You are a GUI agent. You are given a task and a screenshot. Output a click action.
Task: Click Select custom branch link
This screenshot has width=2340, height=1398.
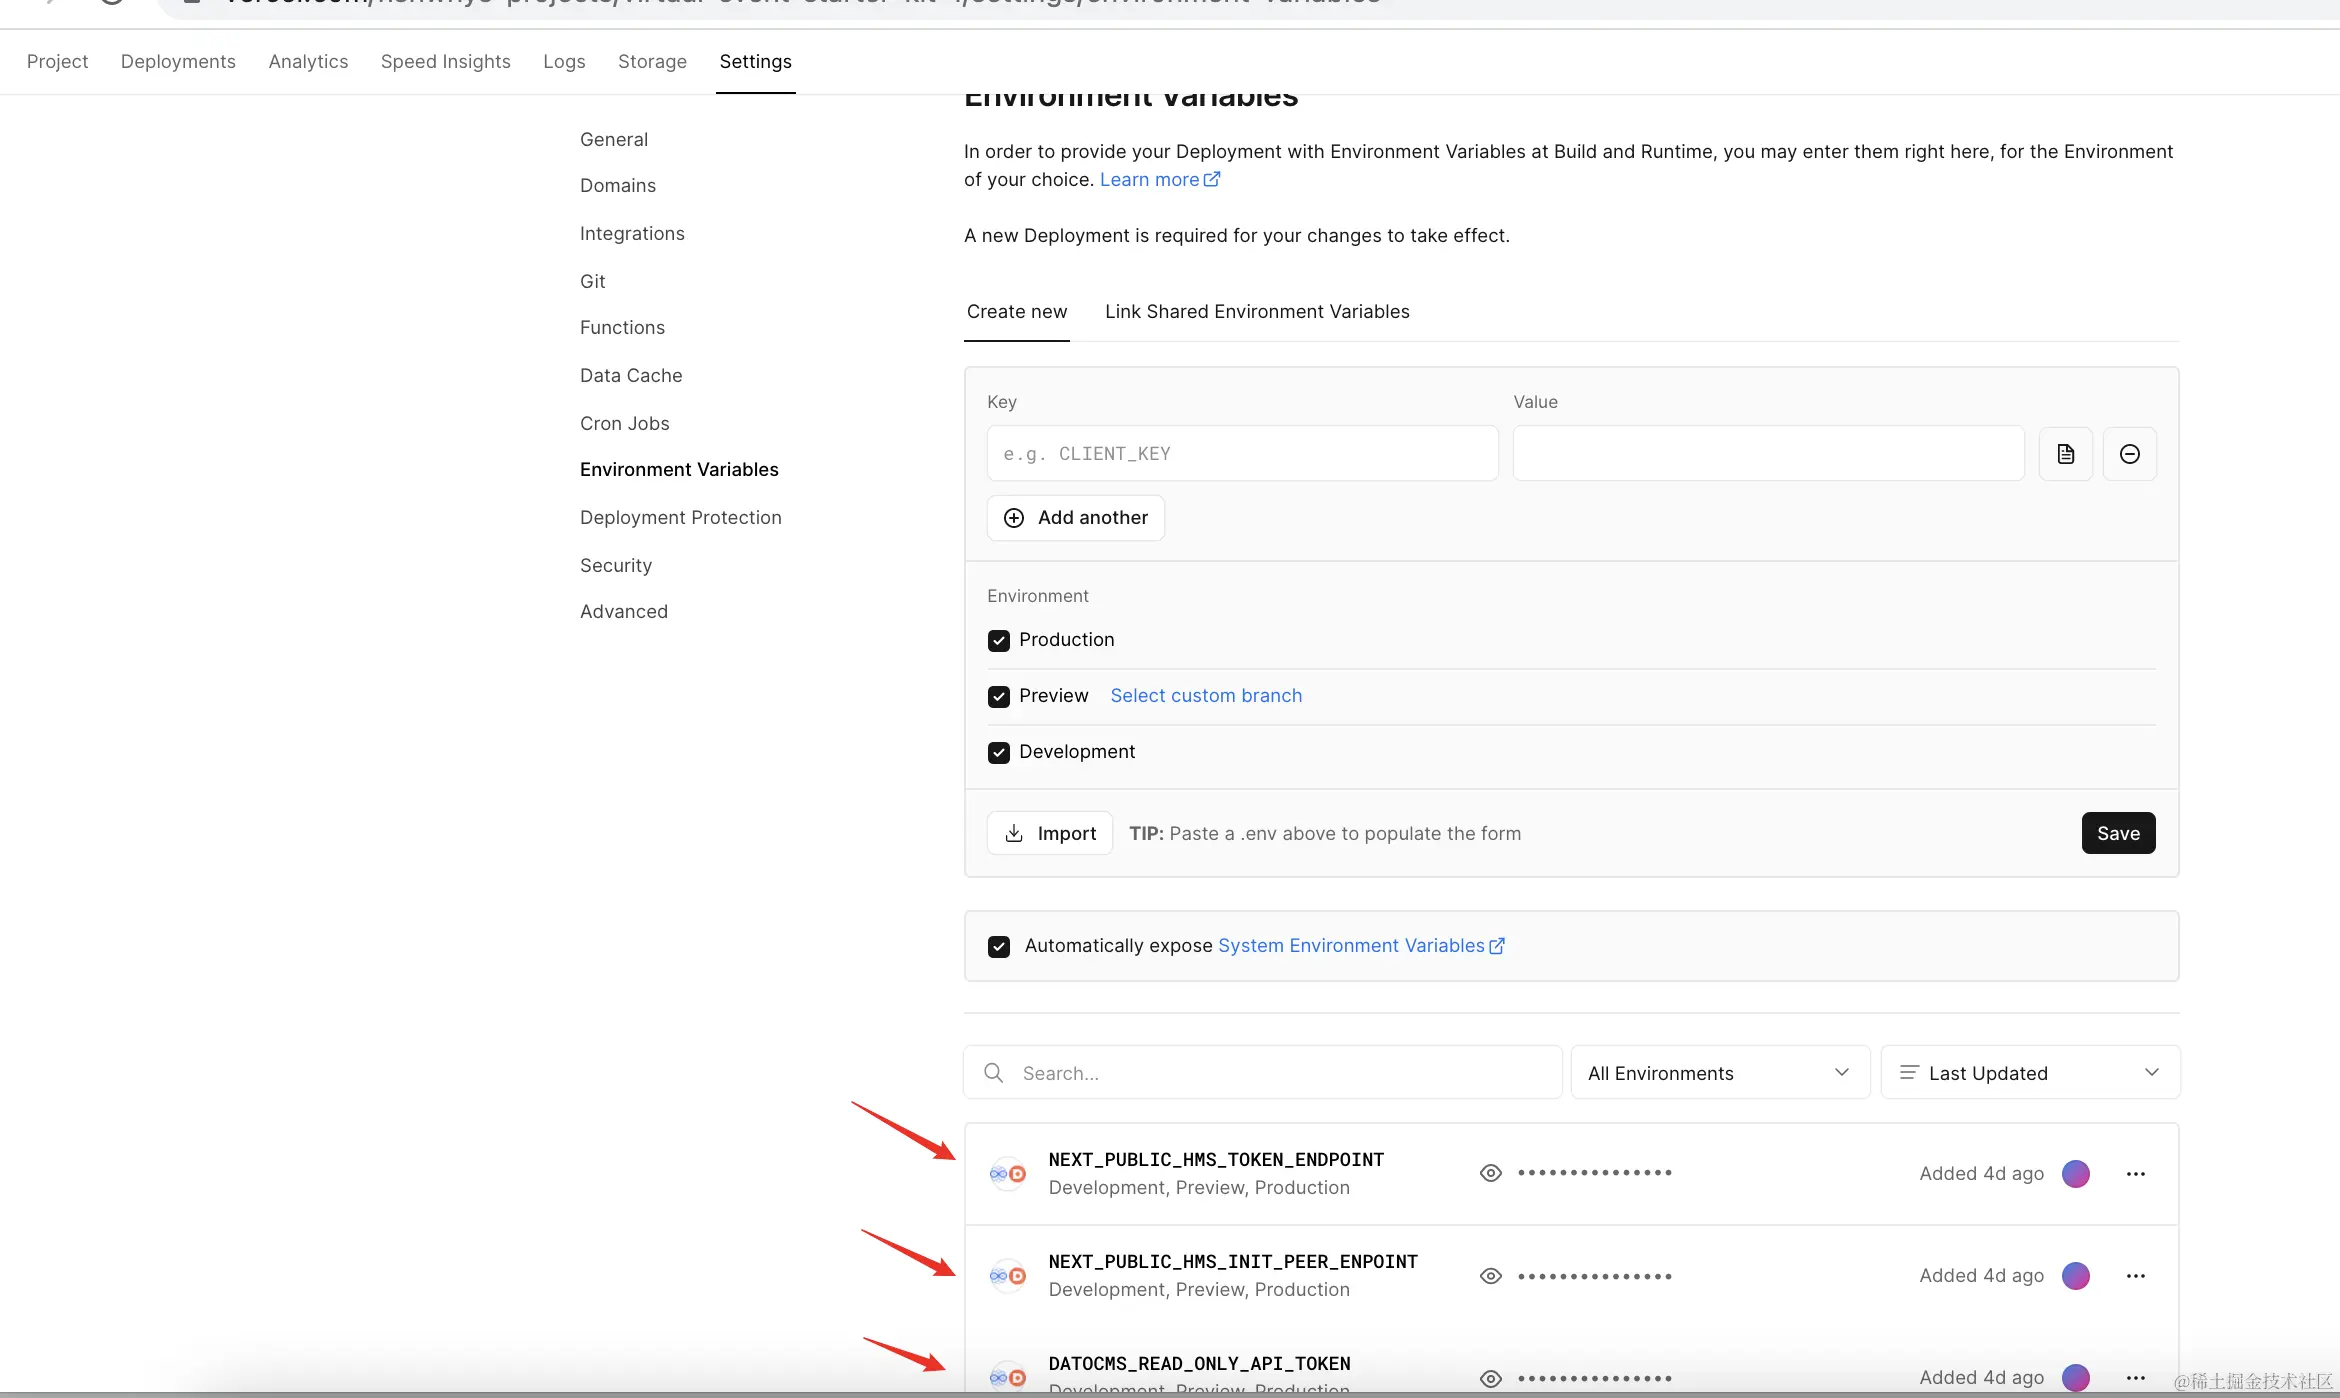pos(1206,696)
